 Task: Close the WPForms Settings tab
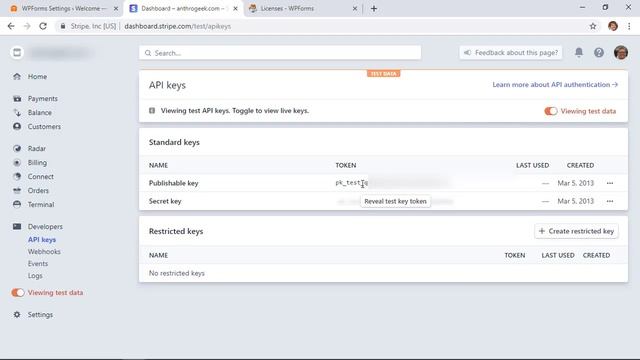pos(116,9)
